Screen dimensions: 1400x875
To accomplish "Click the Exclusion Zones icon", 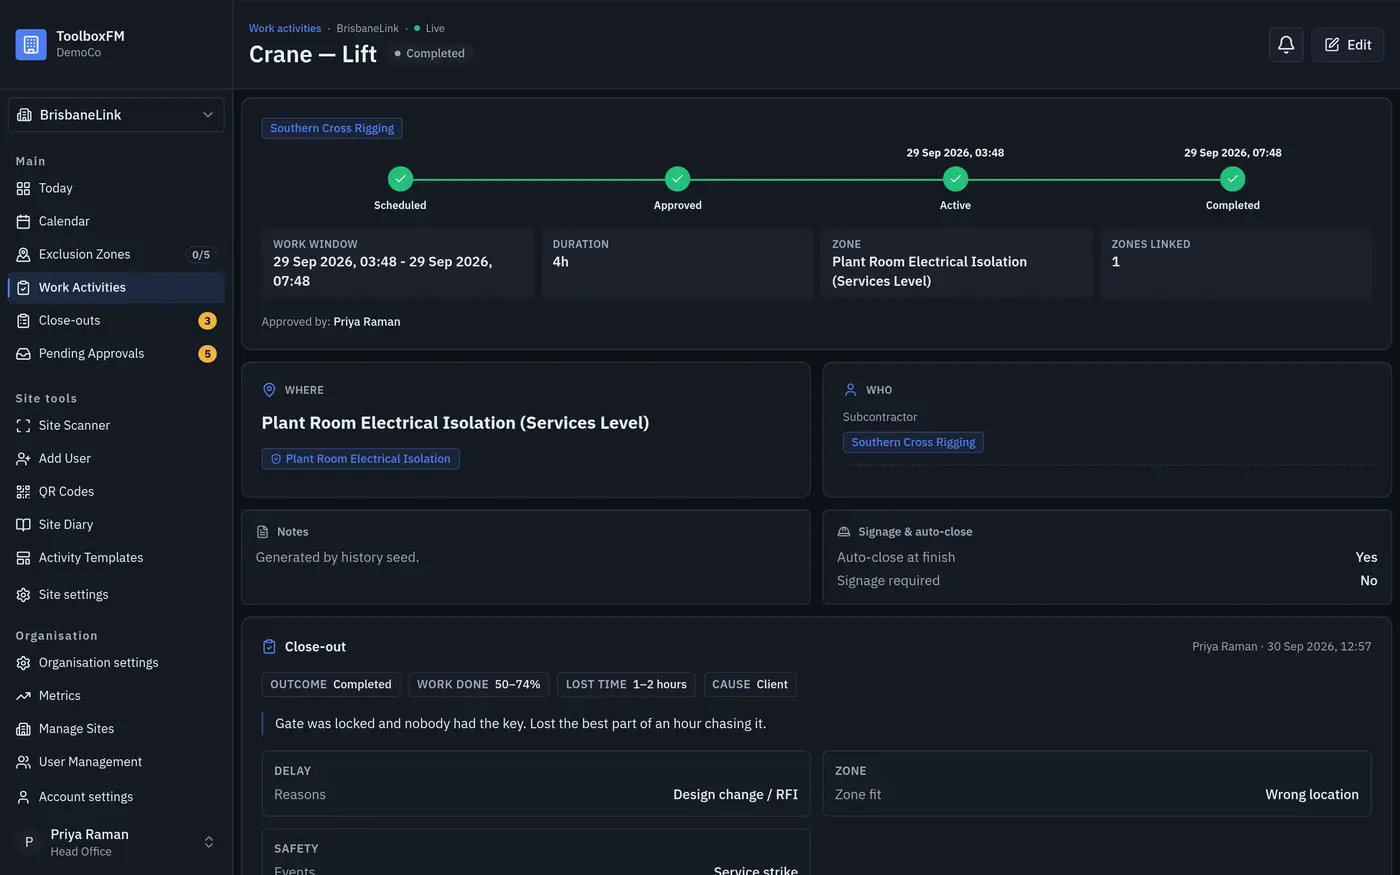I will pyautogui.click(x=23, y=254).
